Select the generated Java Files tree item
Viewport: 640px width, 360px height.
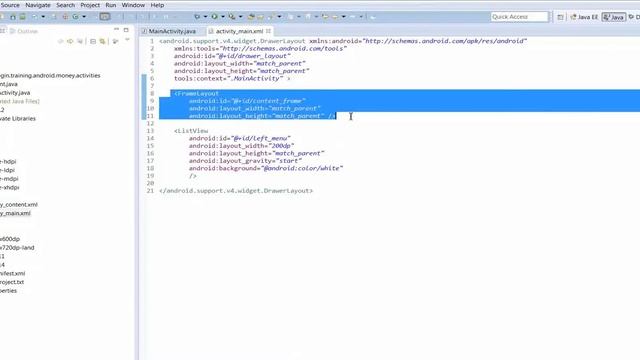pos(20,101)
